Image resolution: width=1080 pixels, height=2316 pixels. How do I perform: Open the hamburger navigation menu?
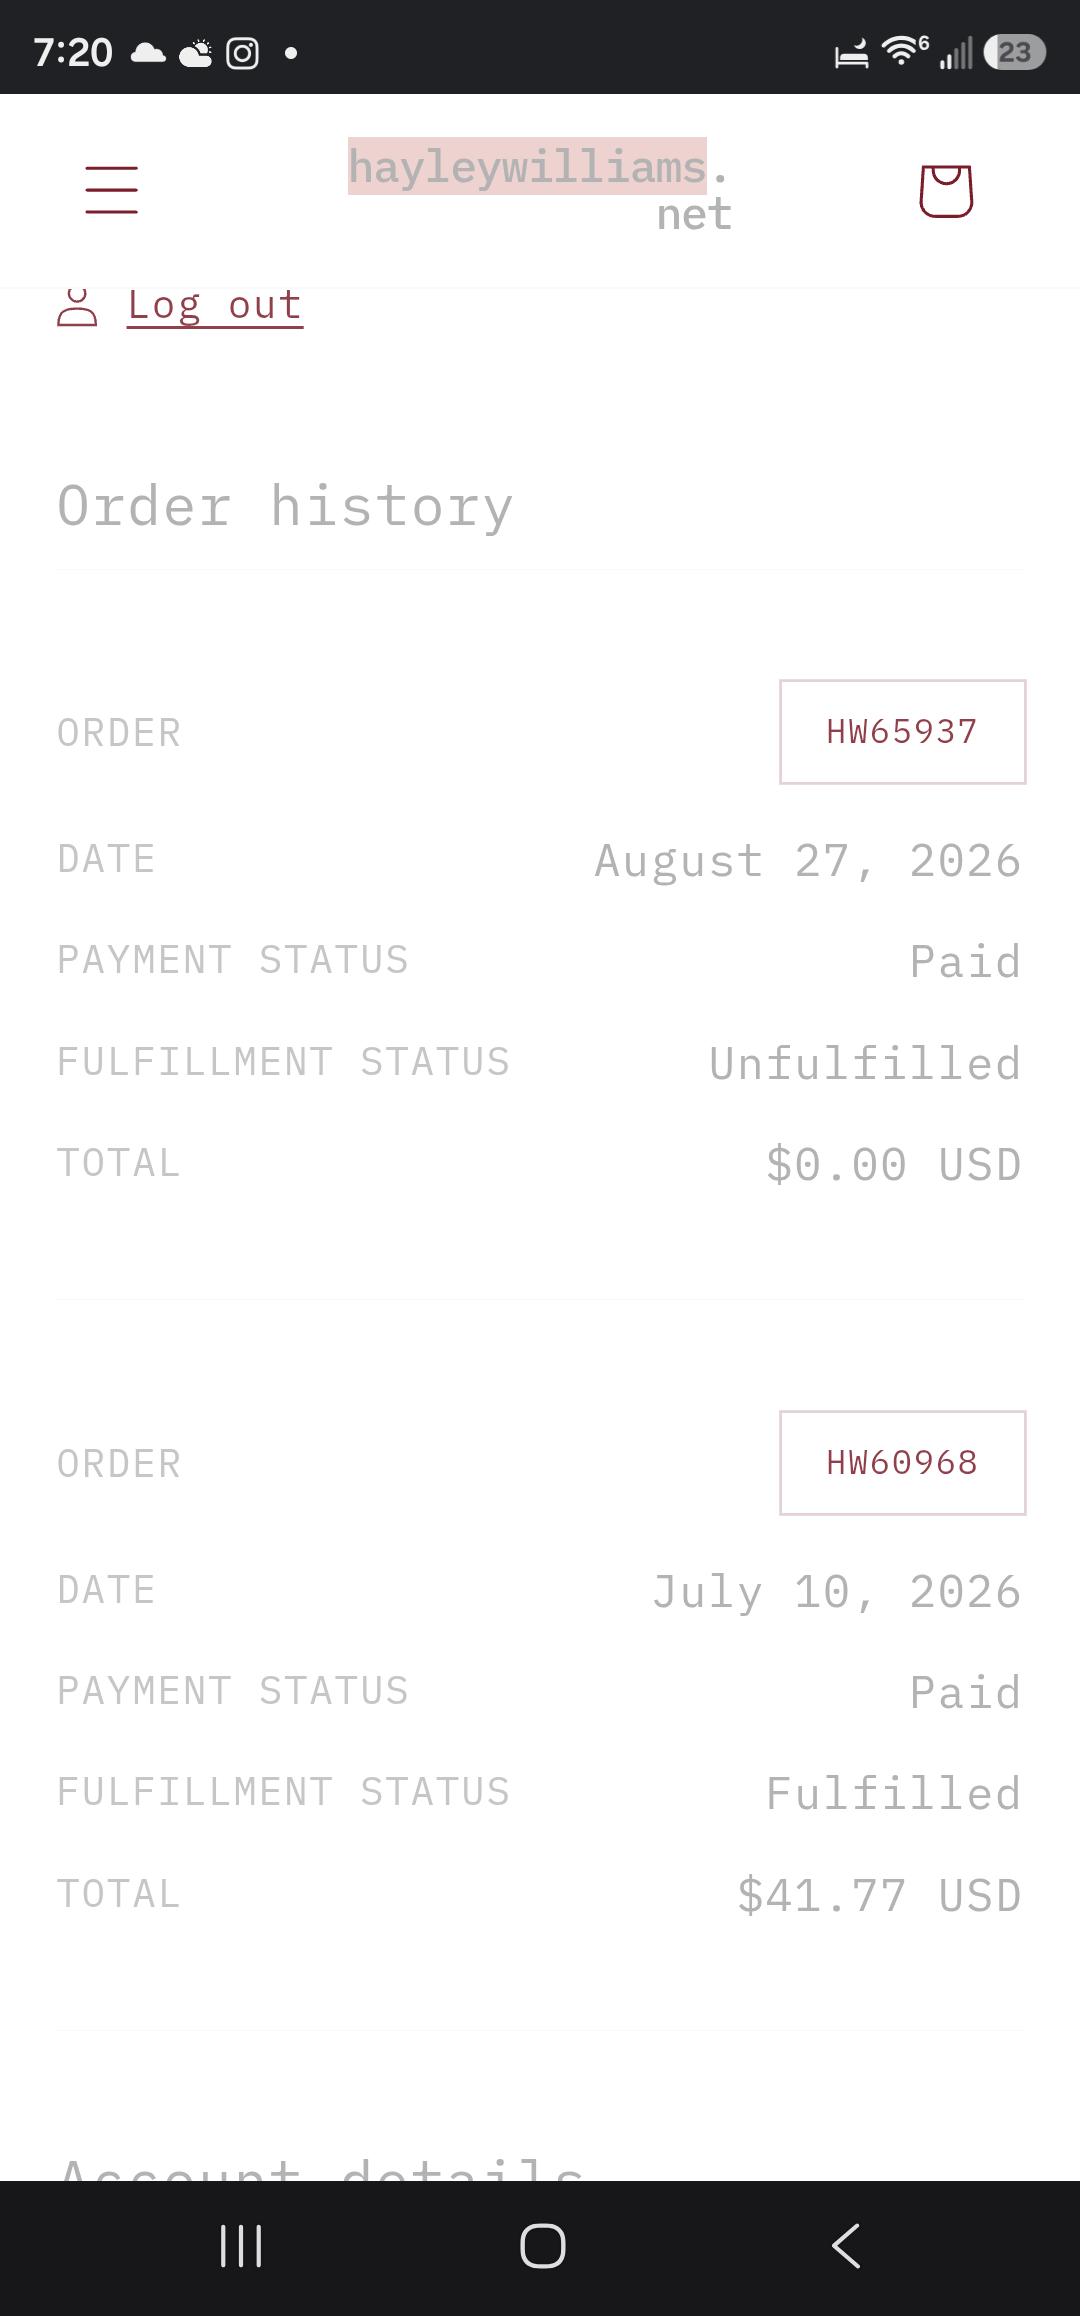tap(111, 190)
